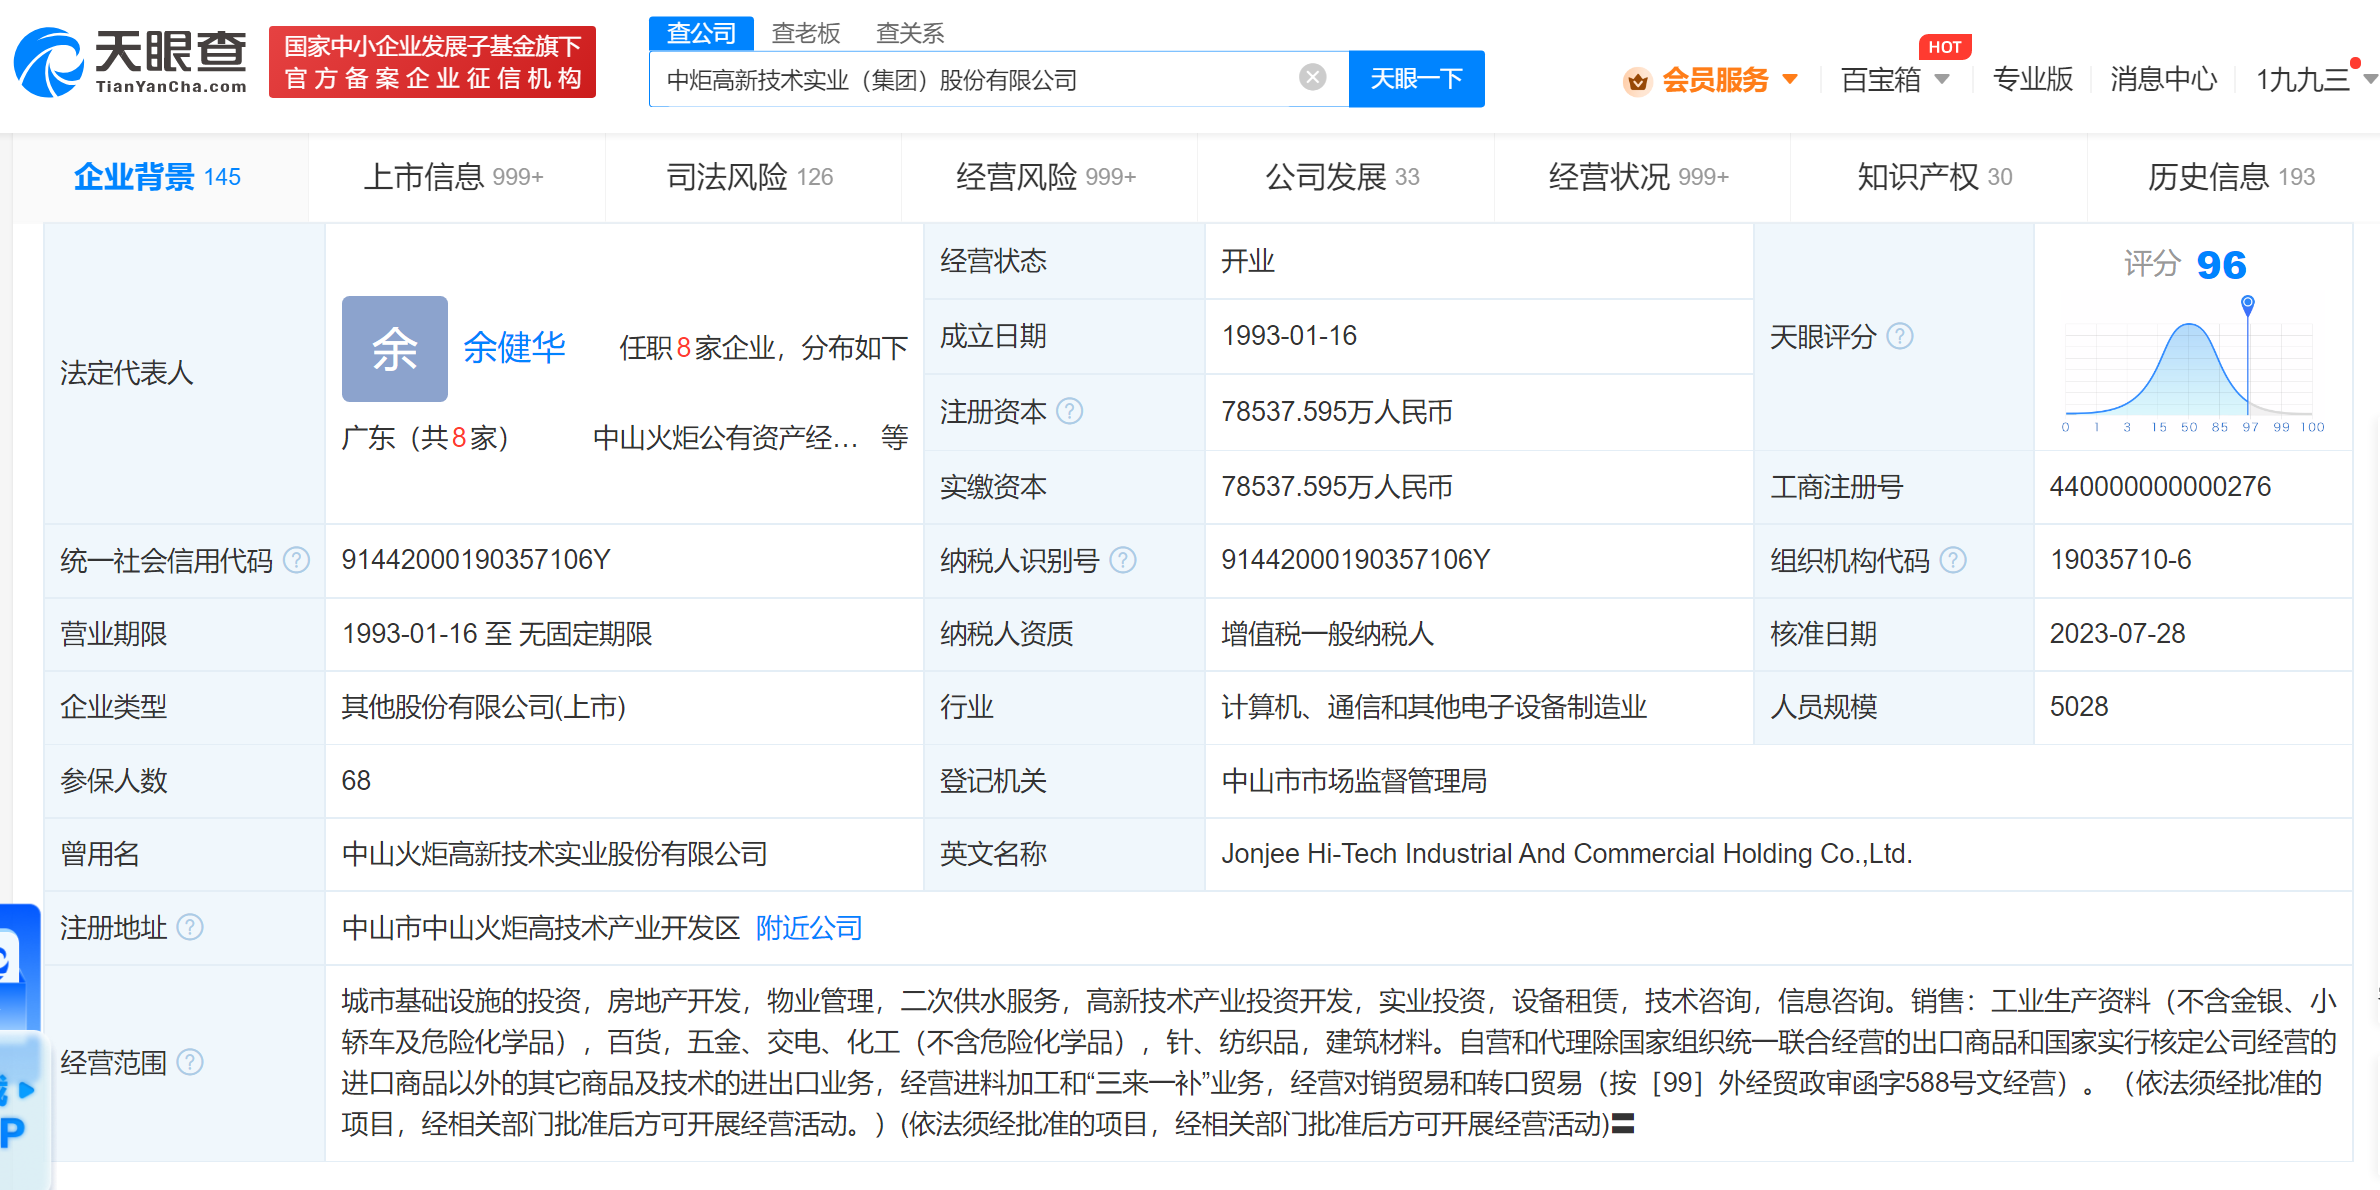Click the 余 avatar thumbnail
Screen dimensions: 2380x1190
click(x=395, y=349)
